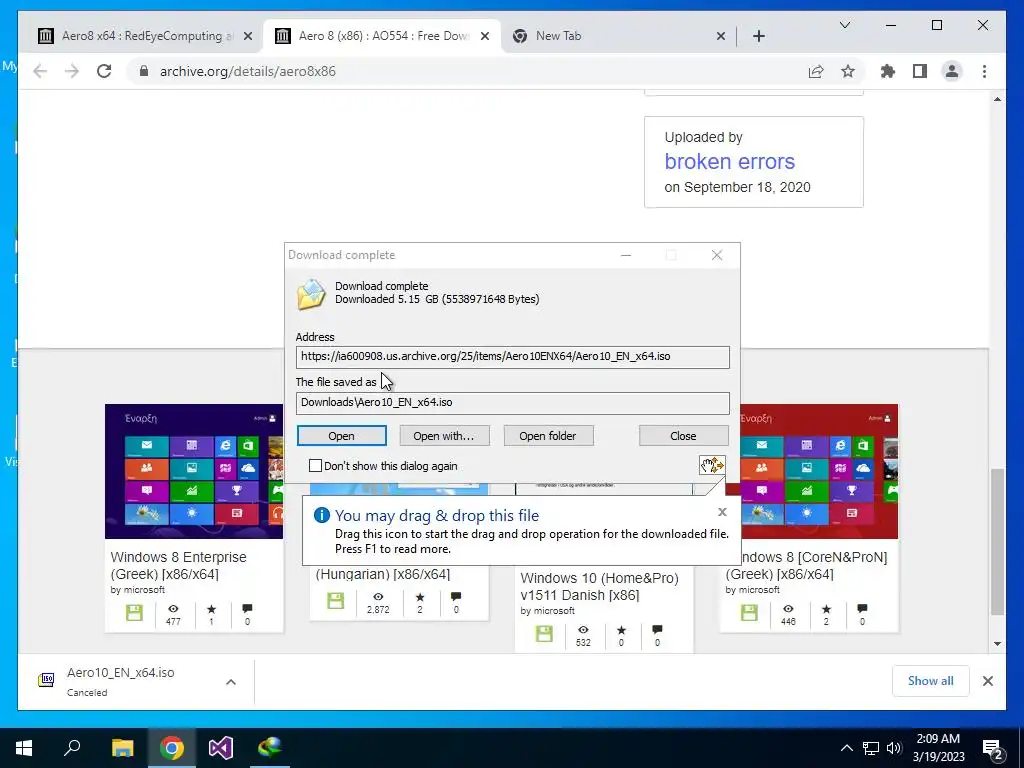Check Don't show this dialog again
The height and width of the screenshot is (768, 1024).
[x=315, y=466]
